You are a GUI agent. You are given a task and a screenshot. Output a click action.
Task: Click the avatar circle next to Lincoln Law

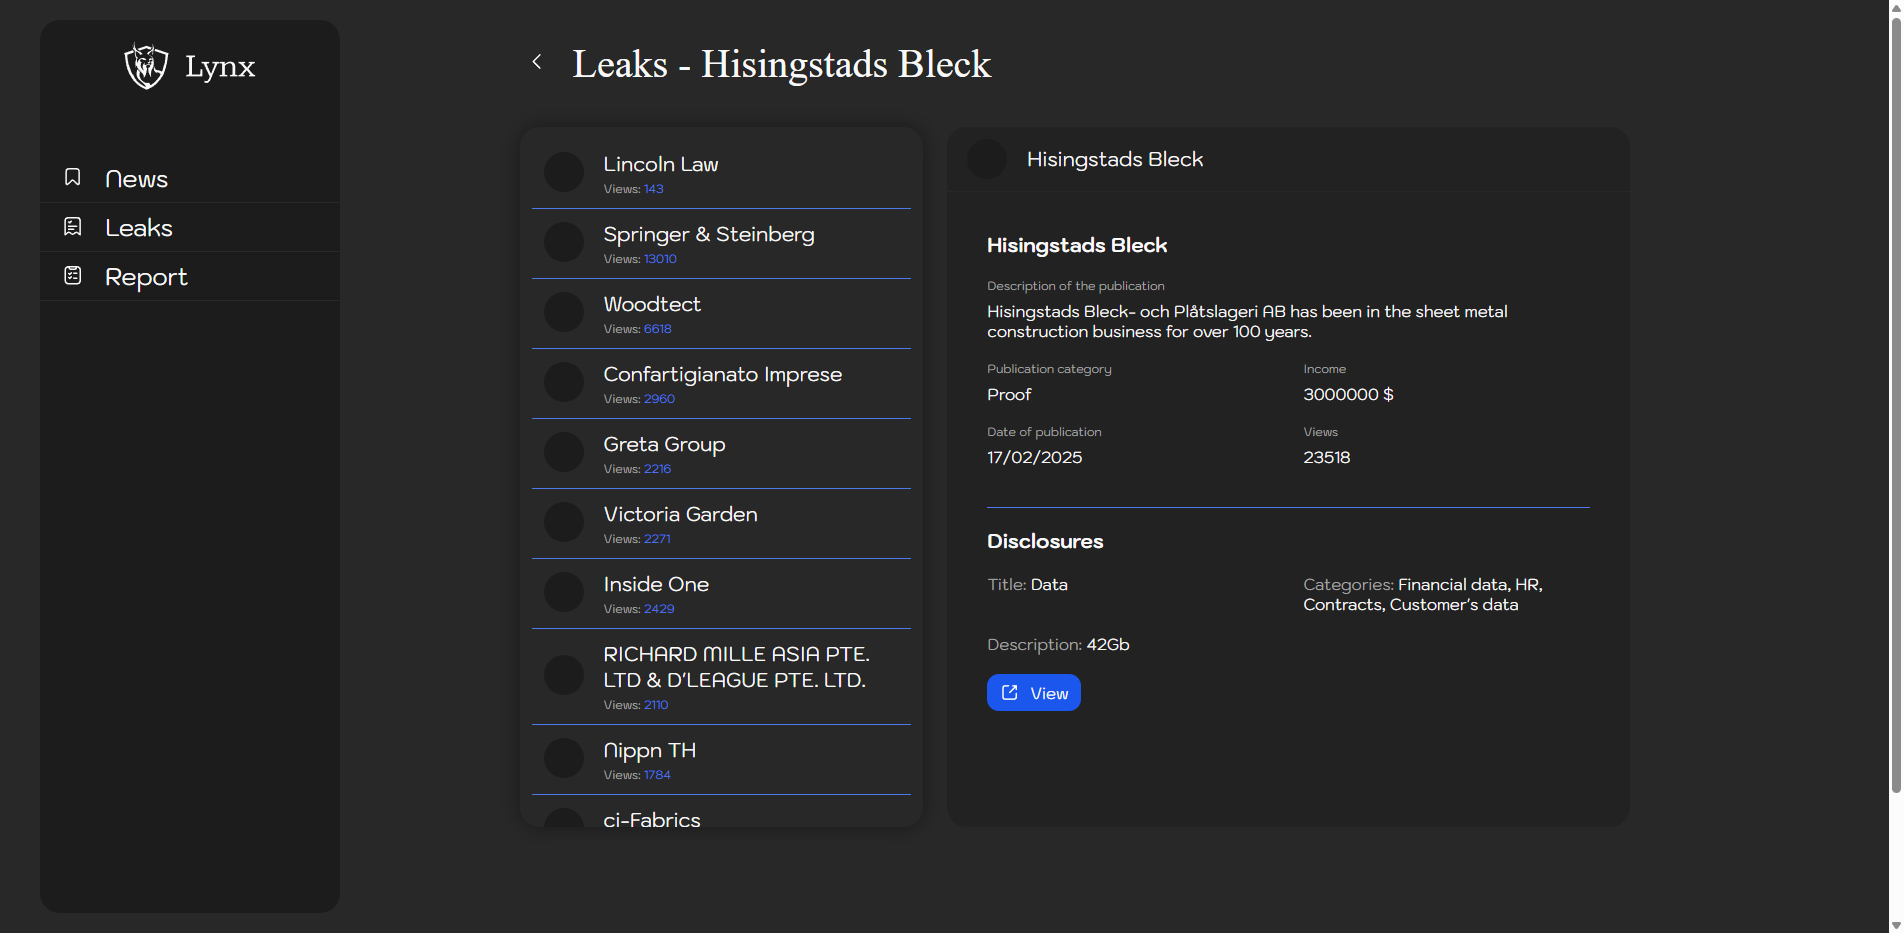564,172
